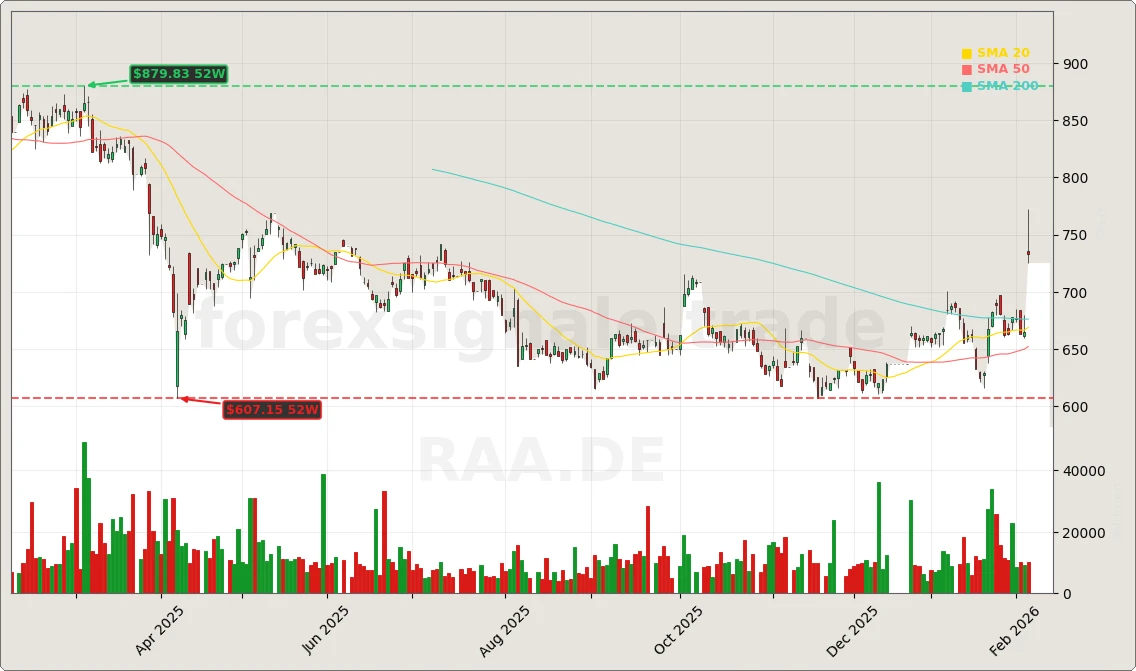
Task: Click the $879.83 52W high annotation
Action: pos(180,74)
